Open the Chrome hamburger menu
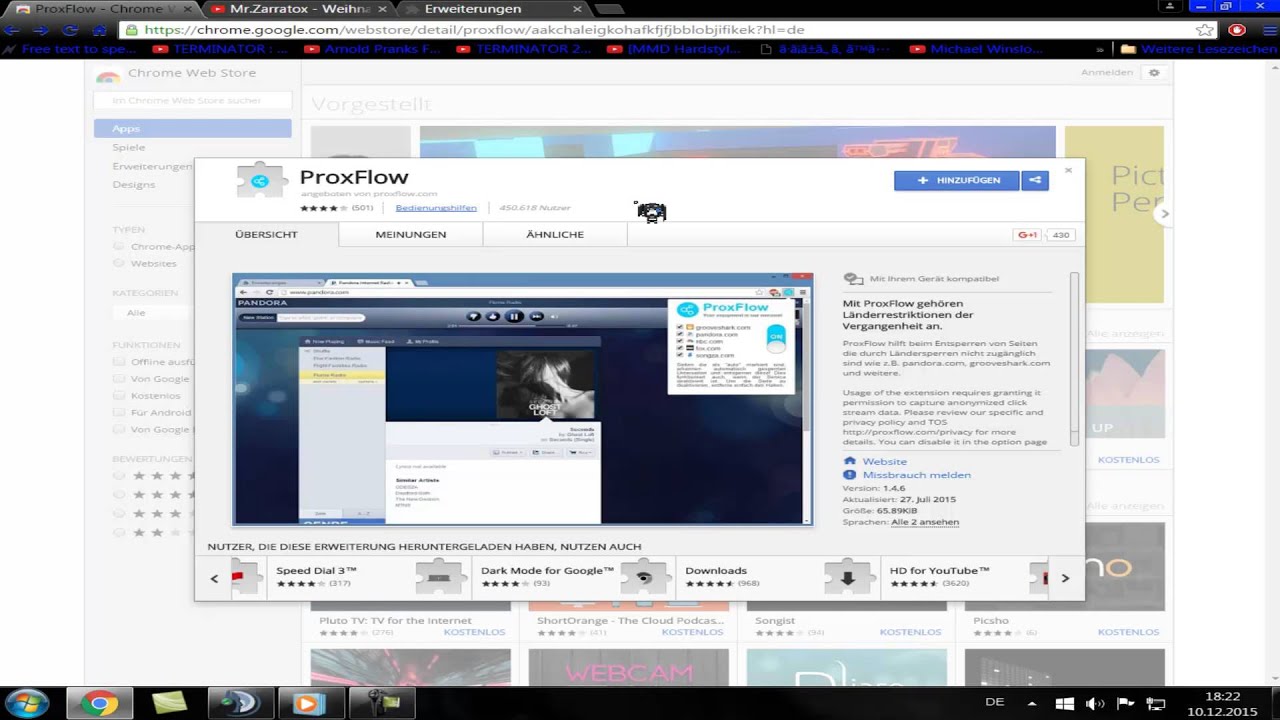1280x720 pixels. tap(1269, 30)
